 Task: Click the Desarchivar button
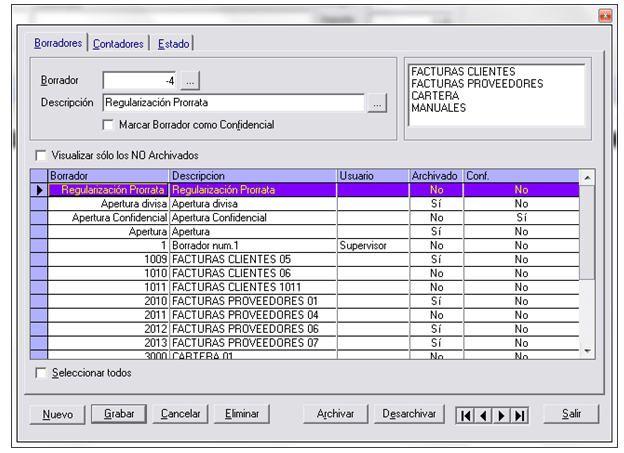pos(409,414)
